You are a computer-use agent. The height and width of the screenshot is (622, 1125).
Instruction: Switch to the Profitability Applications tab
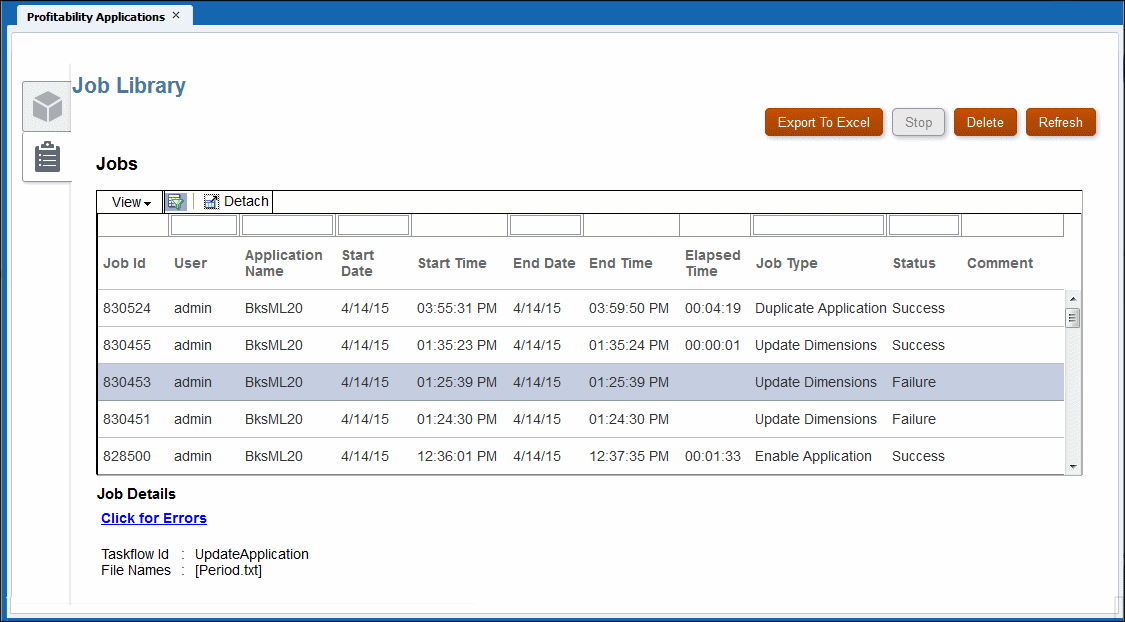point(95,16)
